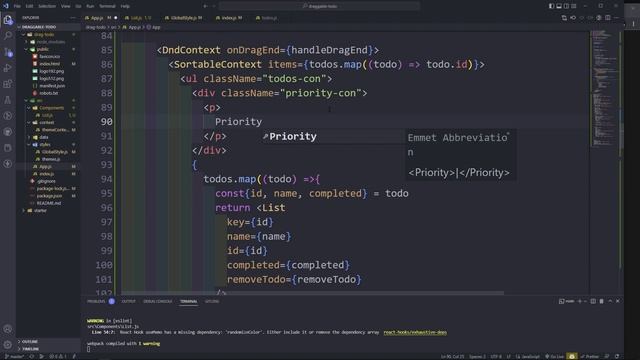Switch to the App.js editor tab

(x=101, y=18)
